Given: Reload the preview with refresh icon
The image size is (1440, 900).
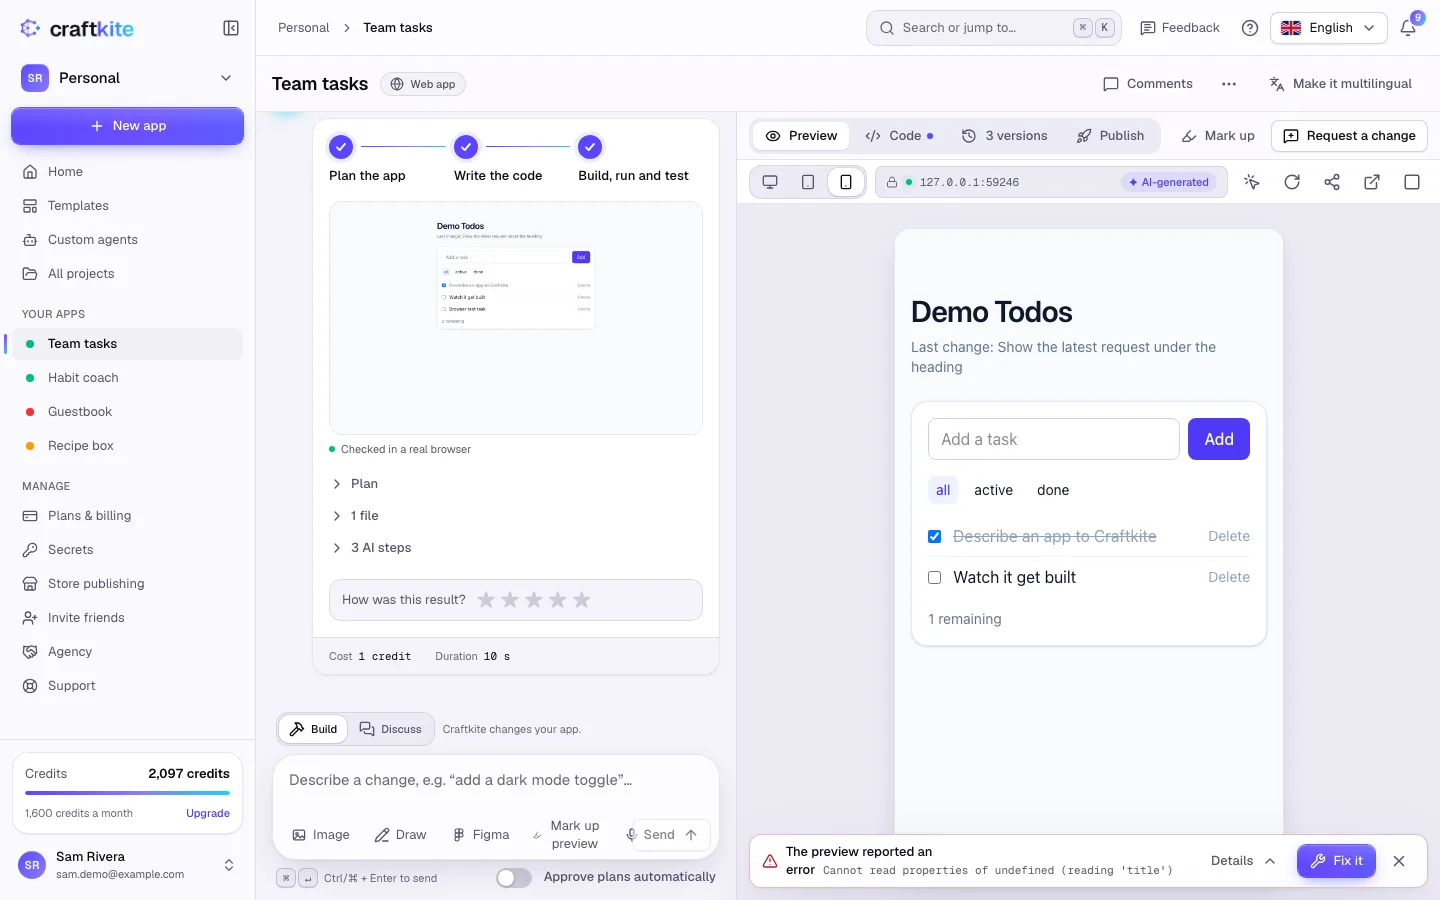Looking at the screenshot, I should click(1292, 182).
